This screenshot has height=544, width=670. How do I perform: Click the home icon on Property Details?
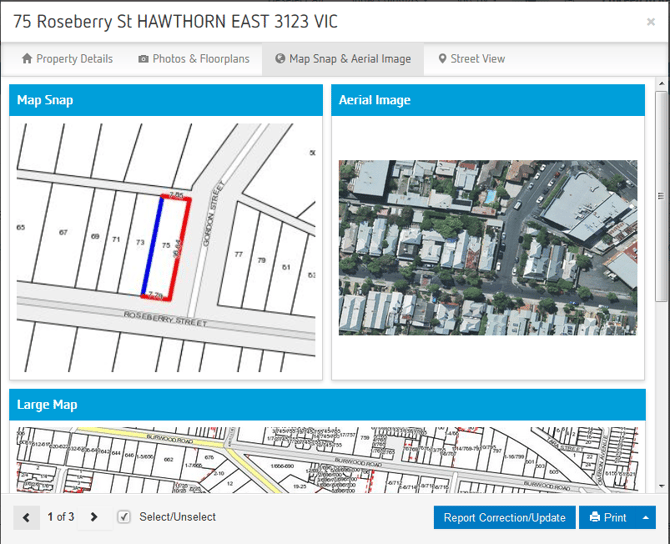pos(27,59)
